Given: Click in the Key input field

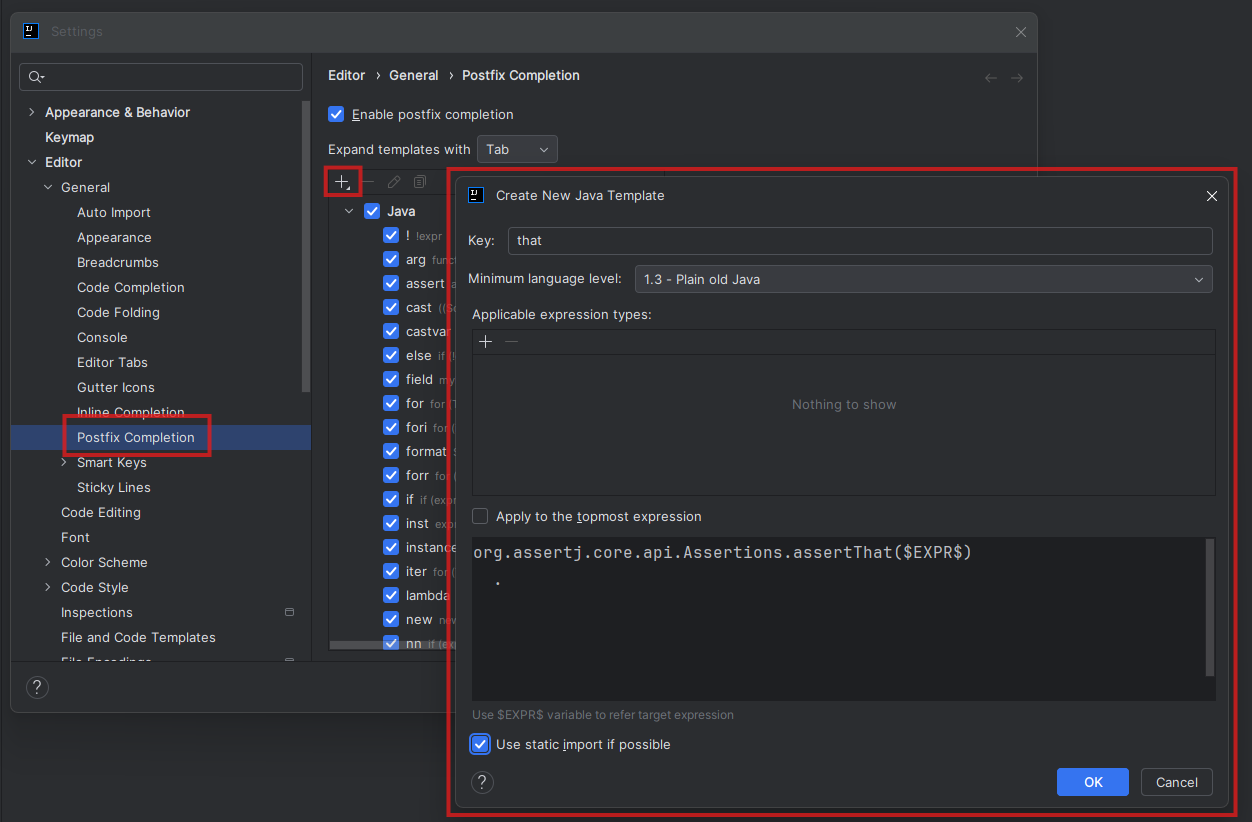Looking at the screenshot, I should 860,240.
